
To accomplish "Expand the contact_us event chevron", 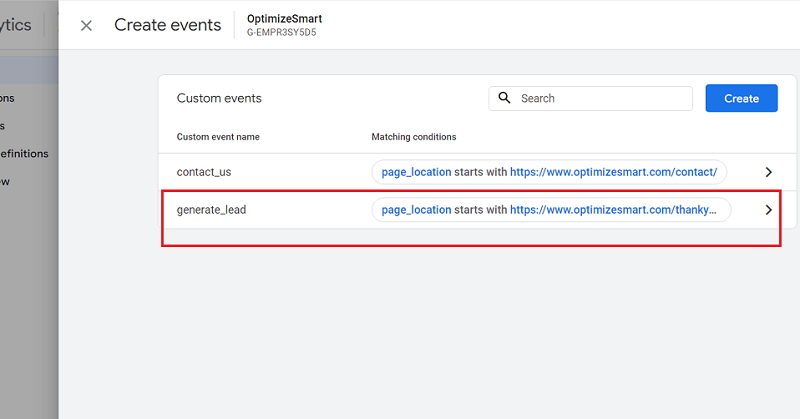I will pyautogui.click(x=768, y=172).
